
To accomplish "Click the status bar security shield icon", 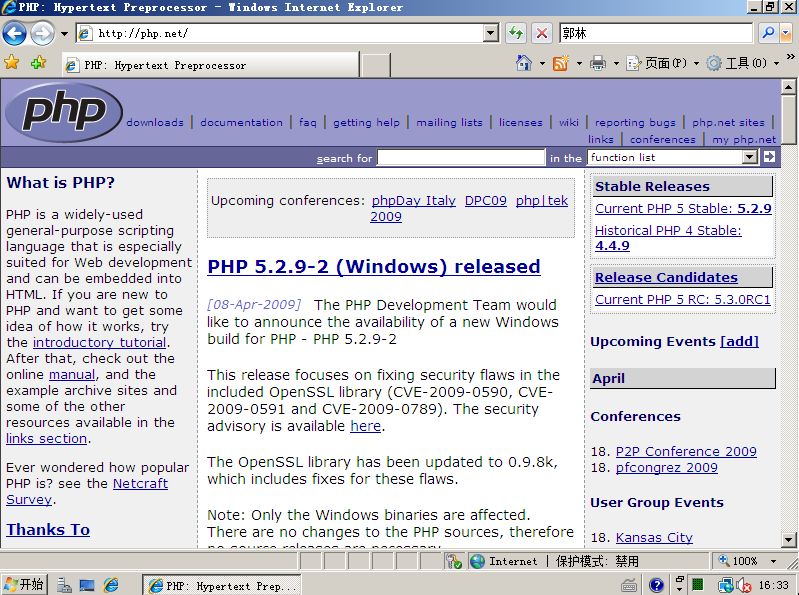I will pyautogui.click(x=453, y=561).
